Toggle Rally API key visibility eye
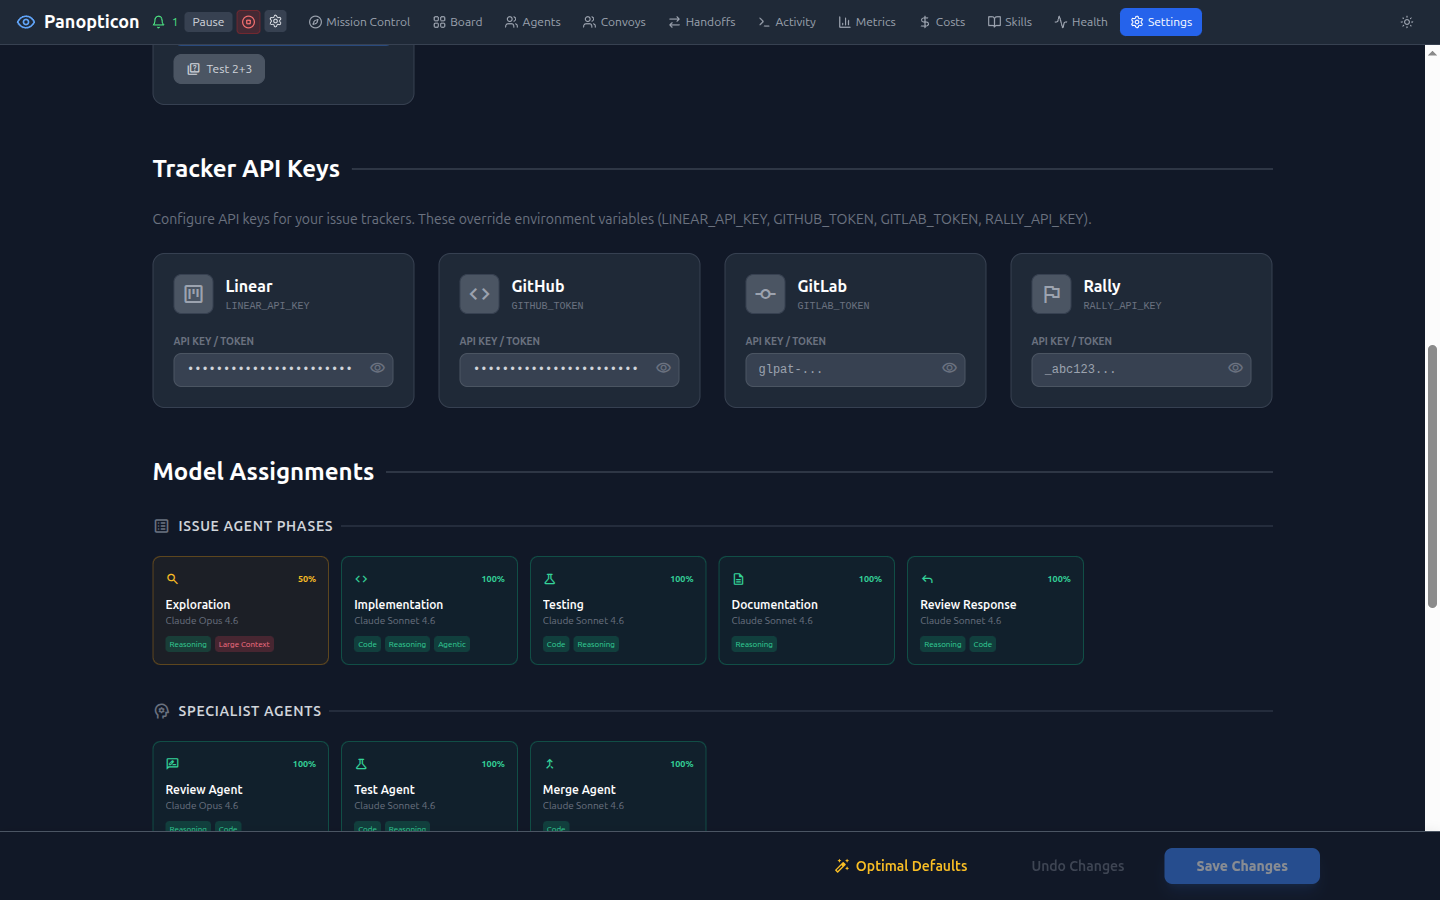1440x900 pixels. tap(1235, 368)
